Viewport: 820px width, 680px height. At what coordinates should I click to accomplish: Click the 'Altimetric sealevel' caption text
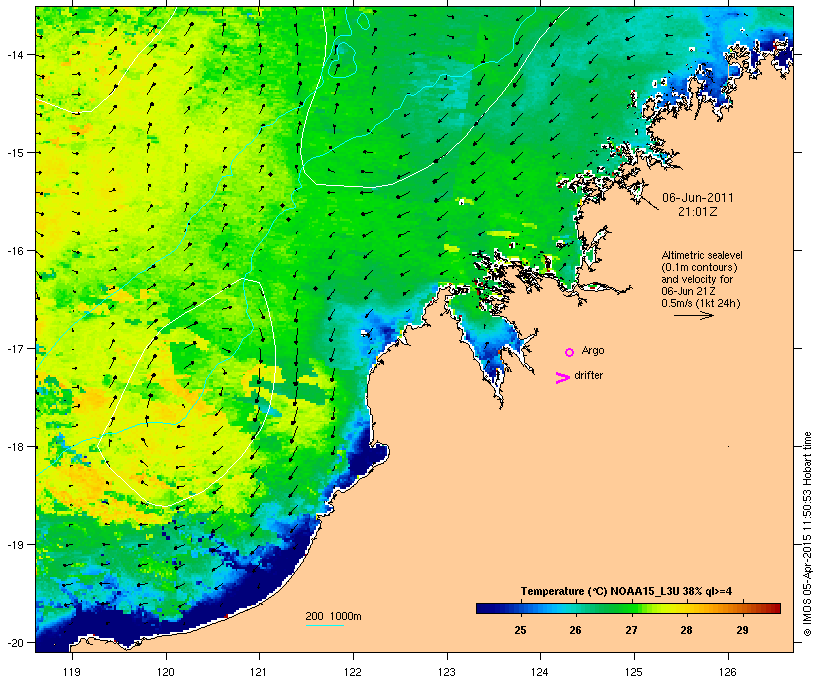click(702, 255)
